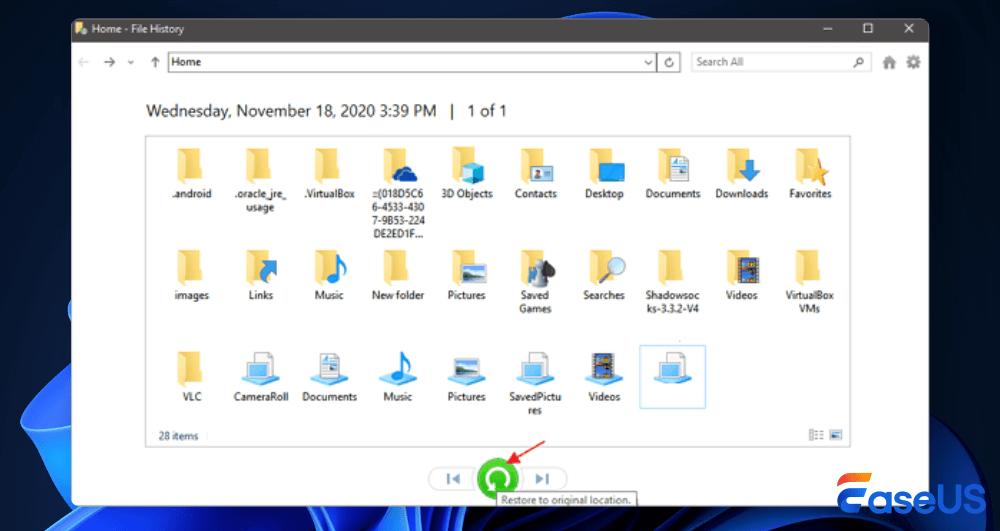Switch to large icons view

835,435
